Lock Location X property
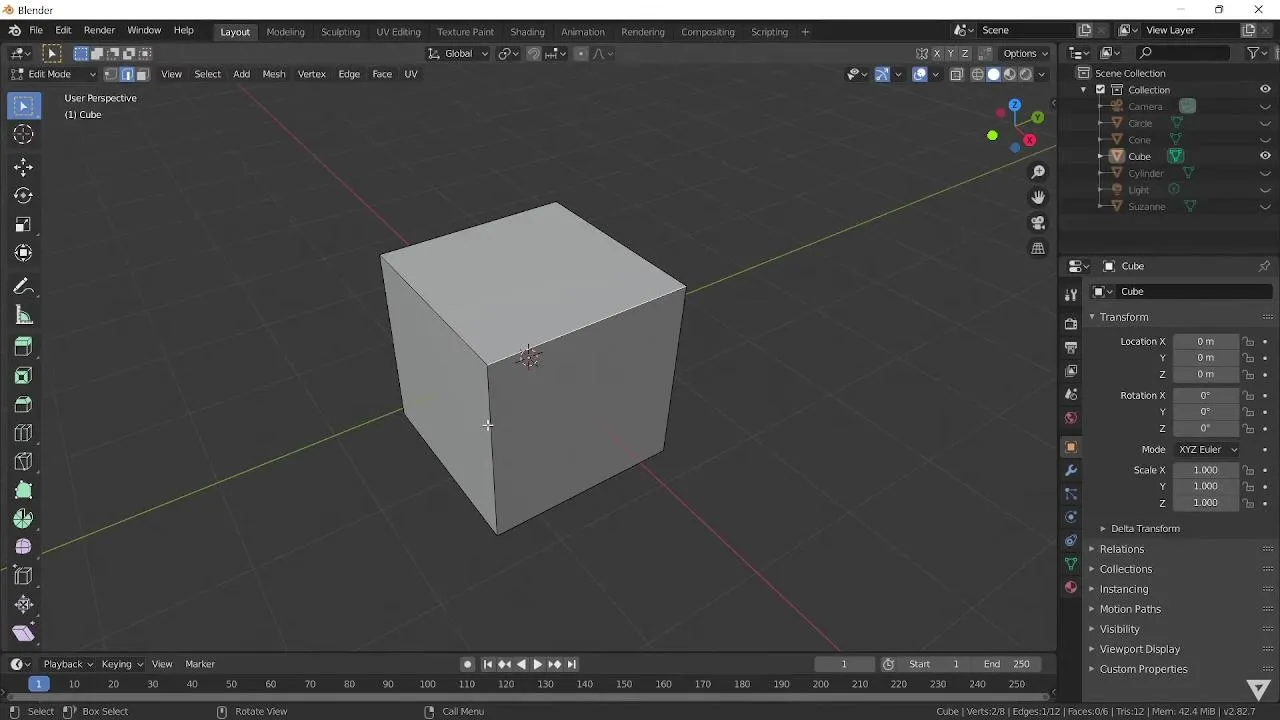Image resolution: width=1280 pixels, height=720 pixels. [x=1248, y=342]
